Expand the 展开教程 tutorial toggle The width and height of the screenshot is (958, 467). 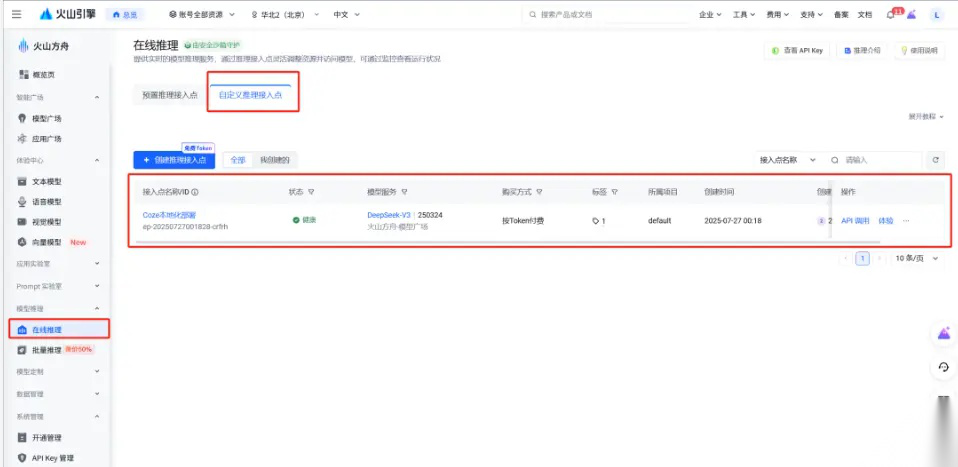point(926,117)
